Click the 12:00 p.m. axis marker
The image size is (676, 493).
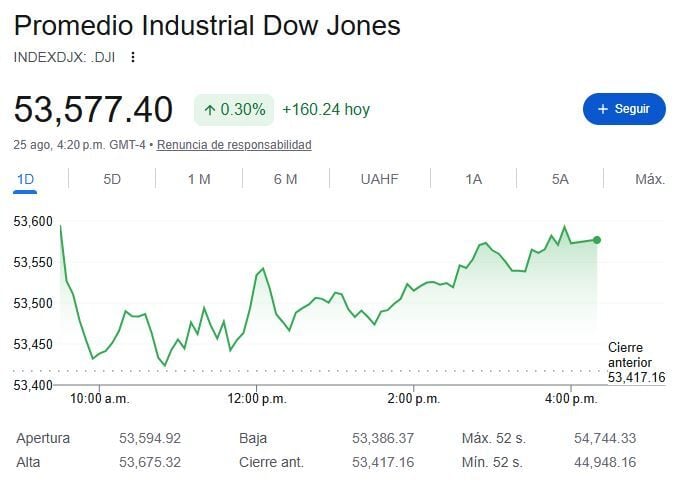[x=257, y=399]
